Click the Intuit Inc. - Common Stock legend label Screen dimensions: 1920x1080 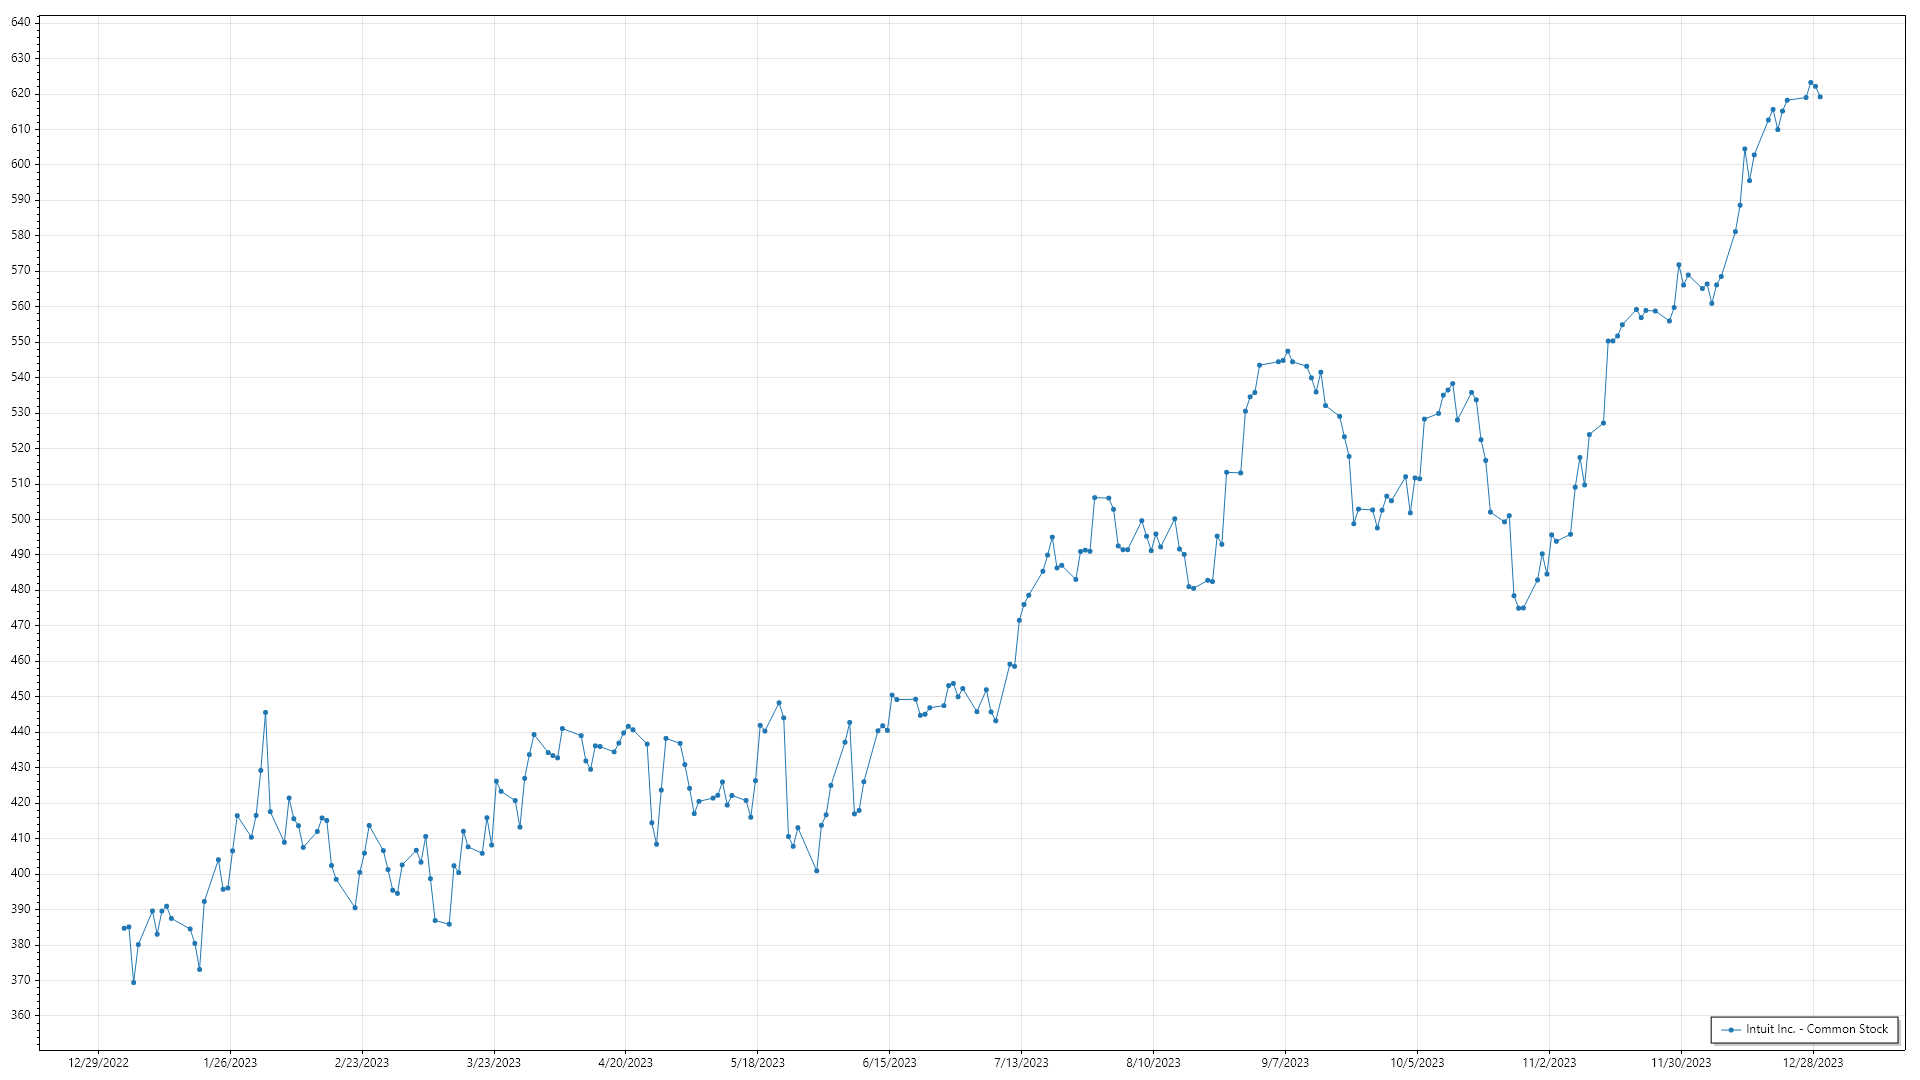pos(1816,1029)
